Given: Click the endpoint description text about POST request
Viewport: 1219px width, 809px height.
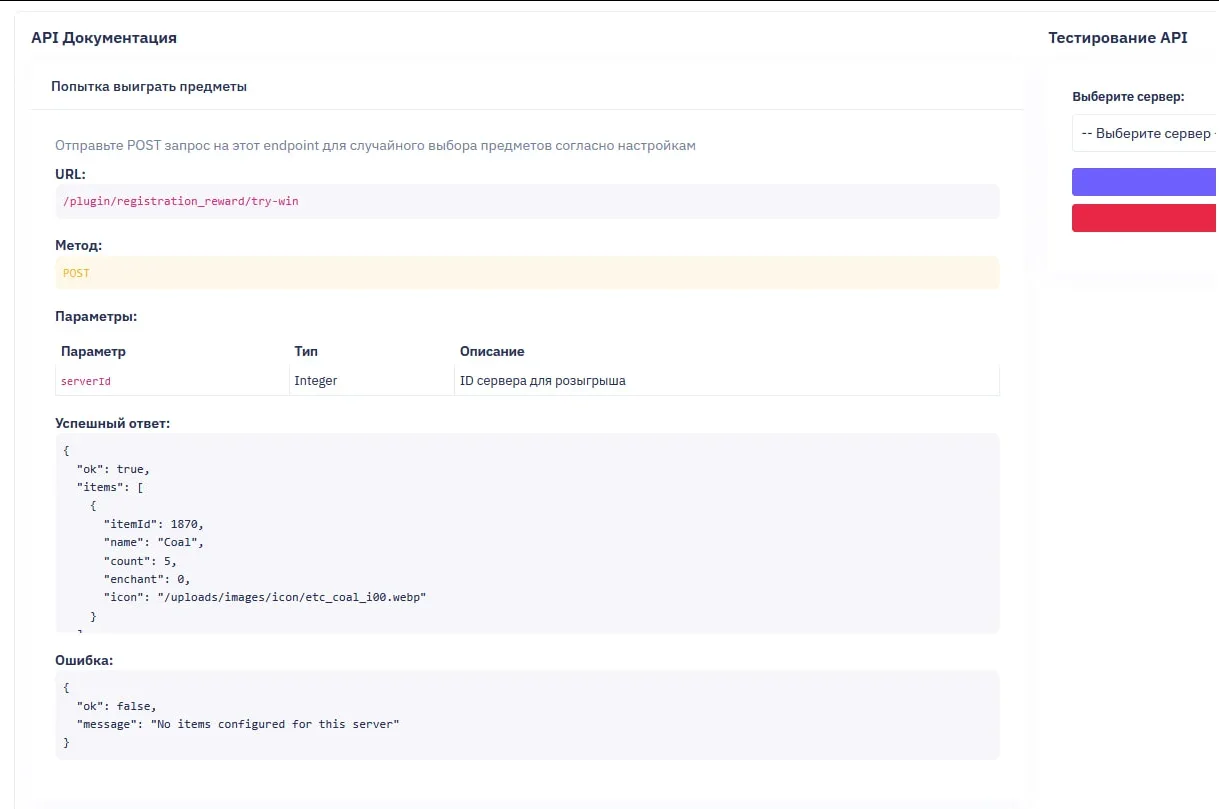Looking at the screenshot, I should point(375,146).
